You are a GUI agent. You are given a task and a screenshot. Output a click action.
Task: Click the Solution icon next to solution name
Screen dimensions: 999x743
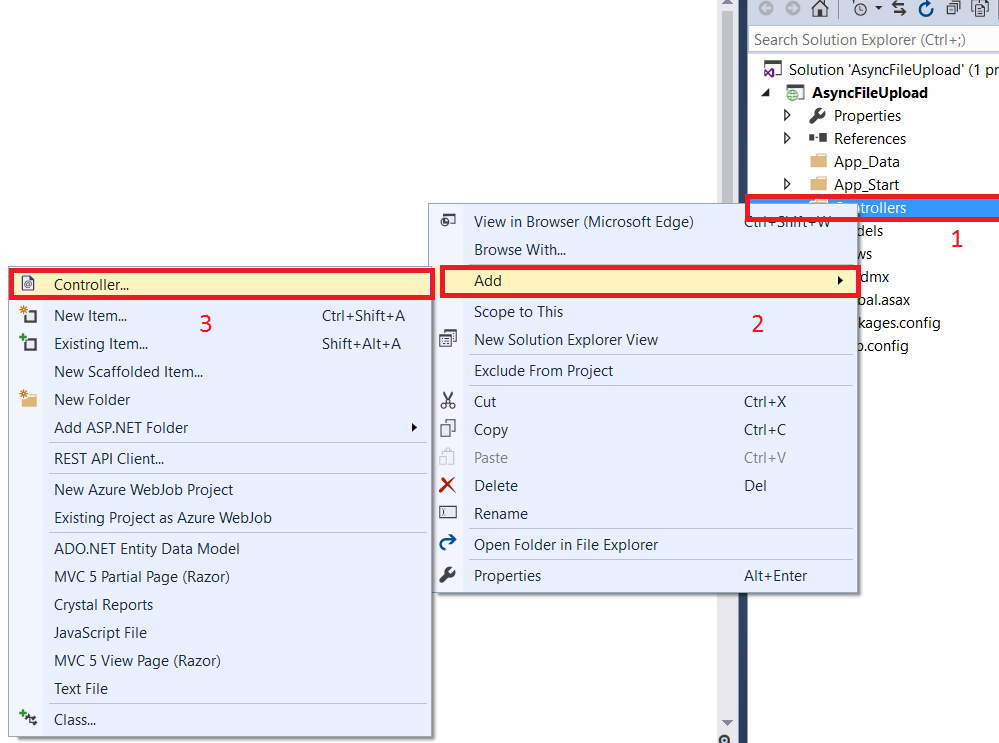tap(773, 69)
